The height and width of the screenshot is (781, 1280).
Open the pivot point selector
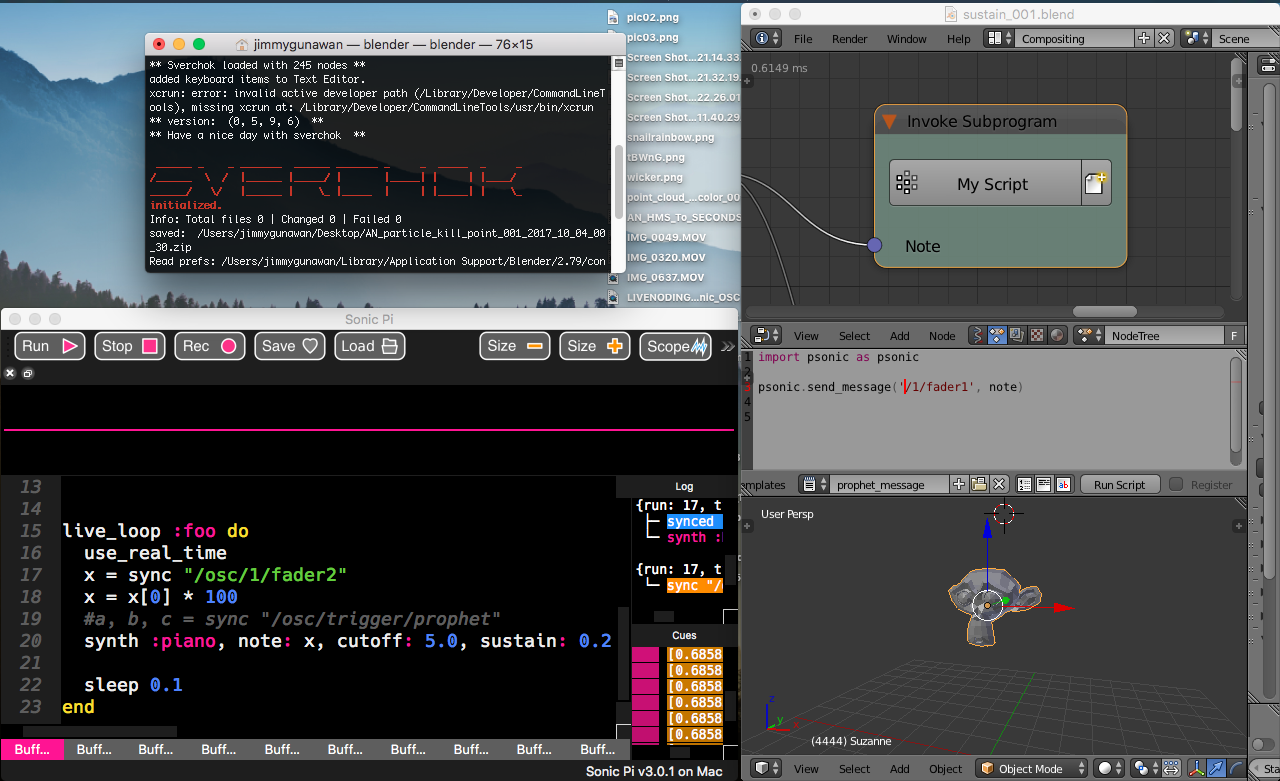[x=1145, y=769]
